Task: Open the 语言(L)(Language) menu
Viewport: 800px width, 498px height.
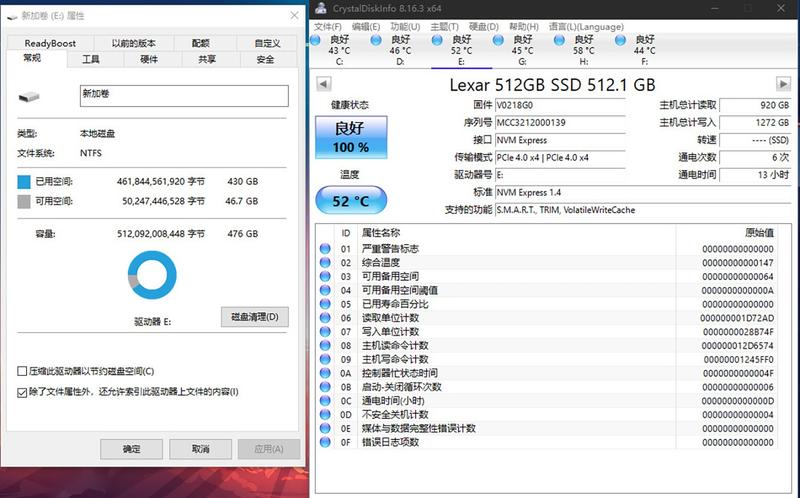Action: click(x=586, y=27)
